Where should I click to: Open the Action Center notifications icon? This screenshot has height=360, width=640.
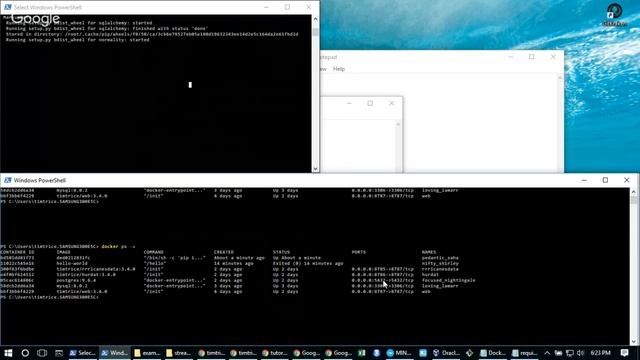(x=624, y=353)
